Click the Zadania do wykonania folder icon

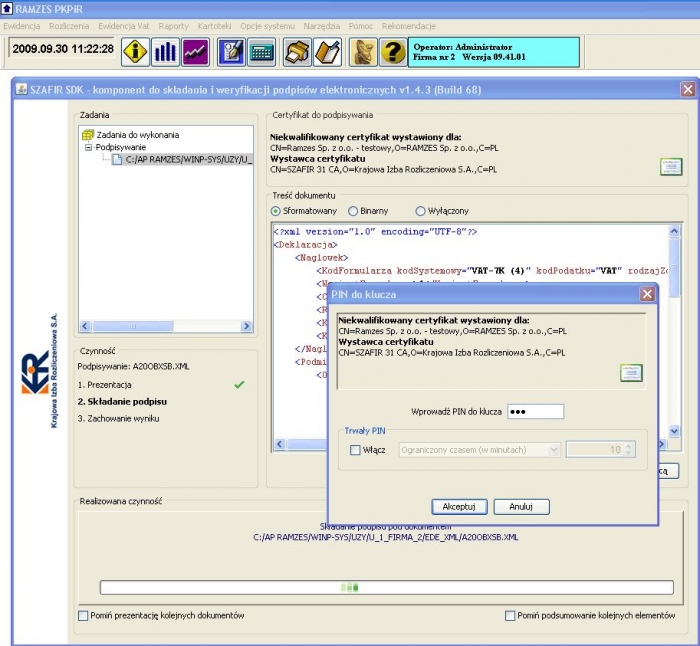(x=88, y=134)
